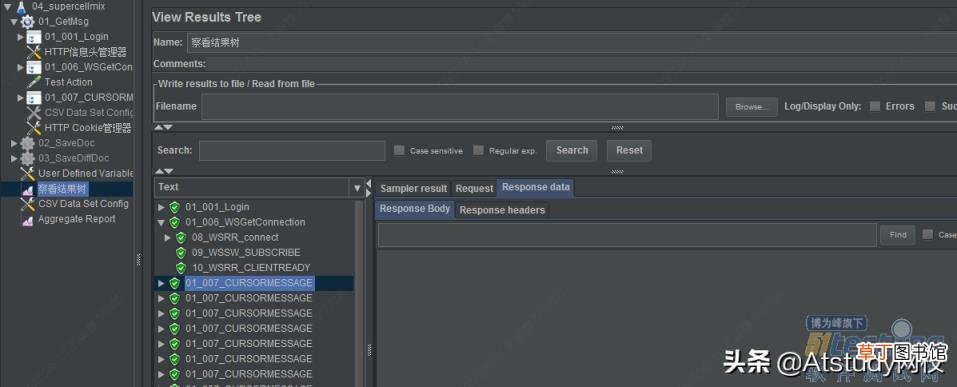957x387 pixels.
Task: Click green shield icon of 09_WSSW_SUBSCRIBE result
Action: click(181, 253)
